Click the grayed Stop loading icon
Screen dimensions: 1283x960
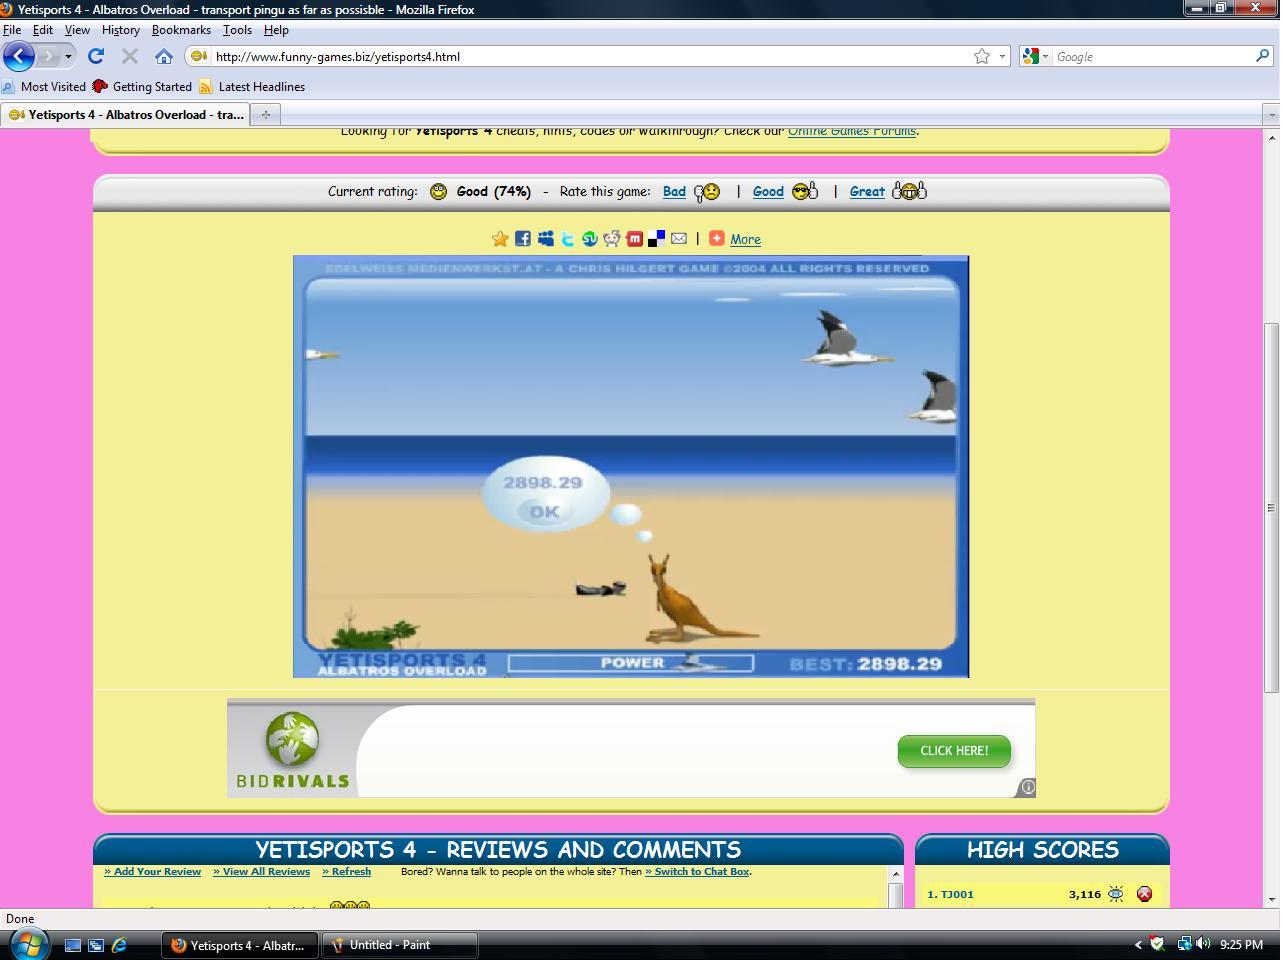[129, 56]
